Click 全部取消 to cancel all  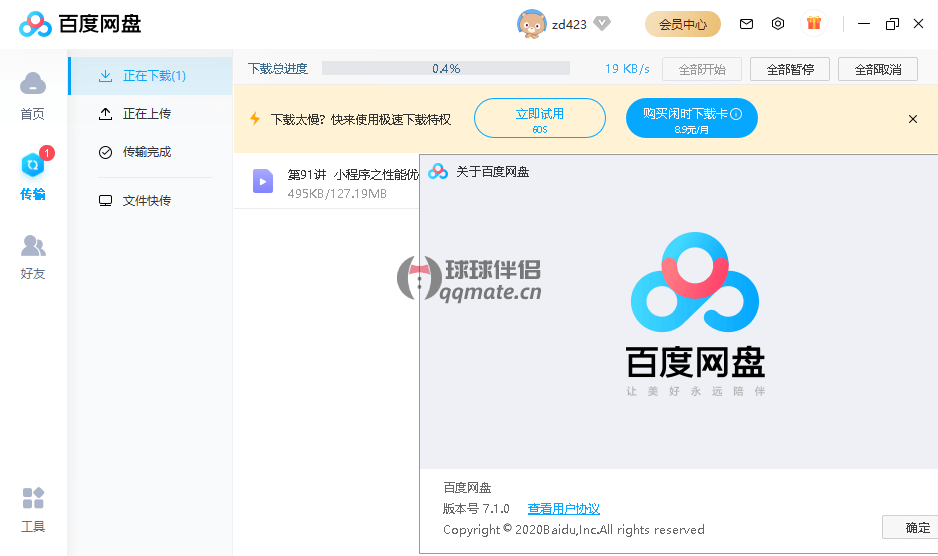[x=877, y=69]
